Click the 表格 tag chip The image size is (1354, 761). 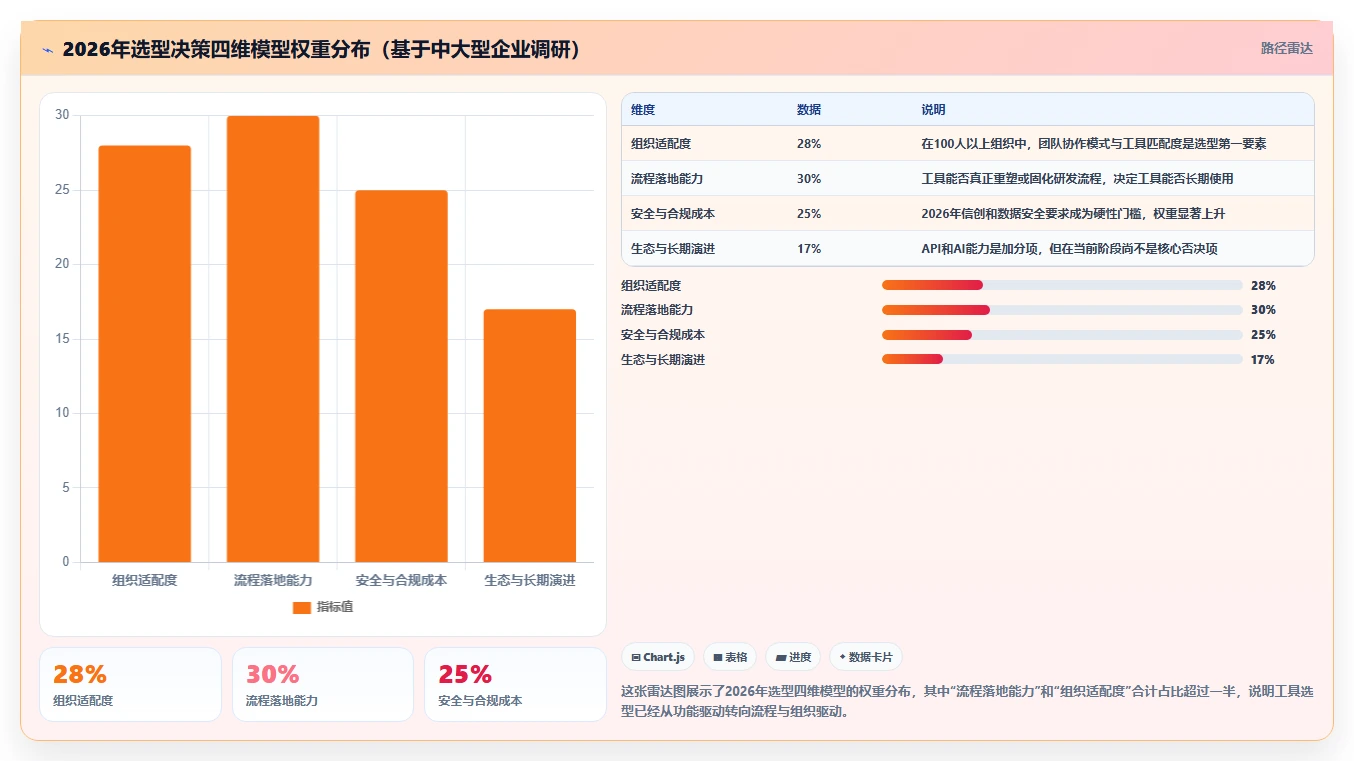(x=730, y=657)
